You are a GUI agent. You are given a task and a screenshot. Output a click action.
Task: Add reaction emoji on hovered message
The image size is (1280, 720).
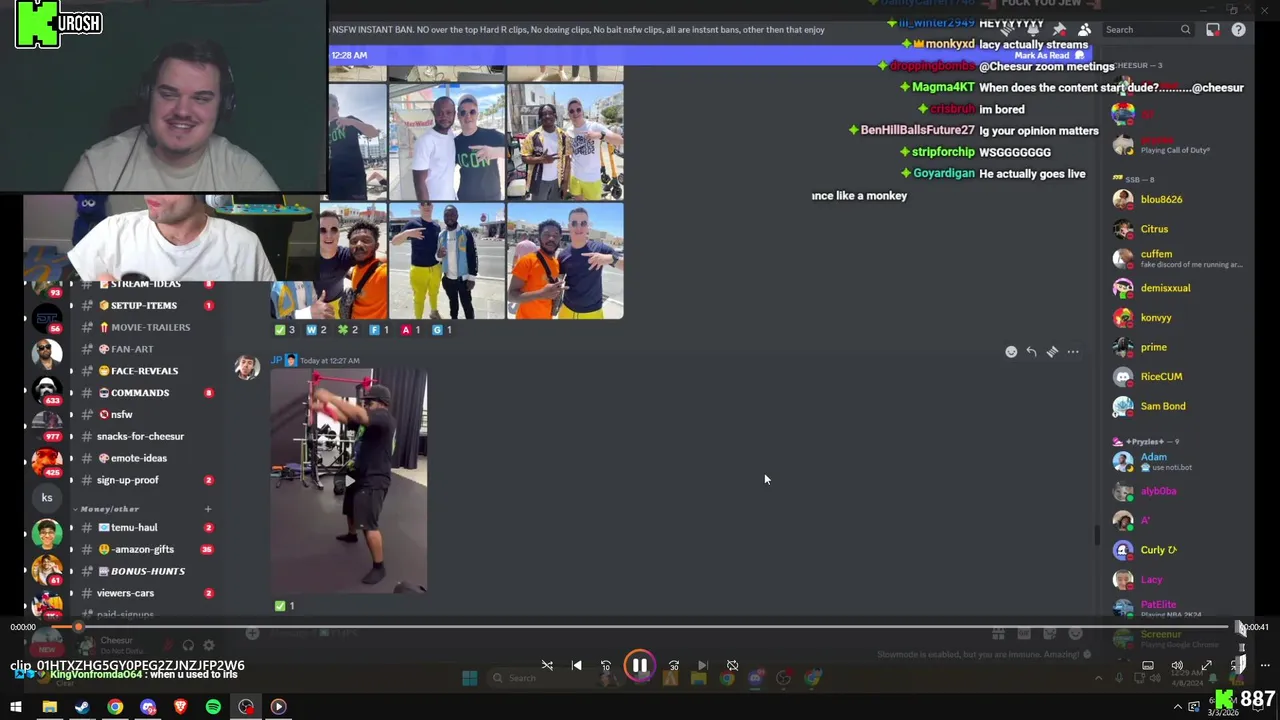pos(1011,352)
